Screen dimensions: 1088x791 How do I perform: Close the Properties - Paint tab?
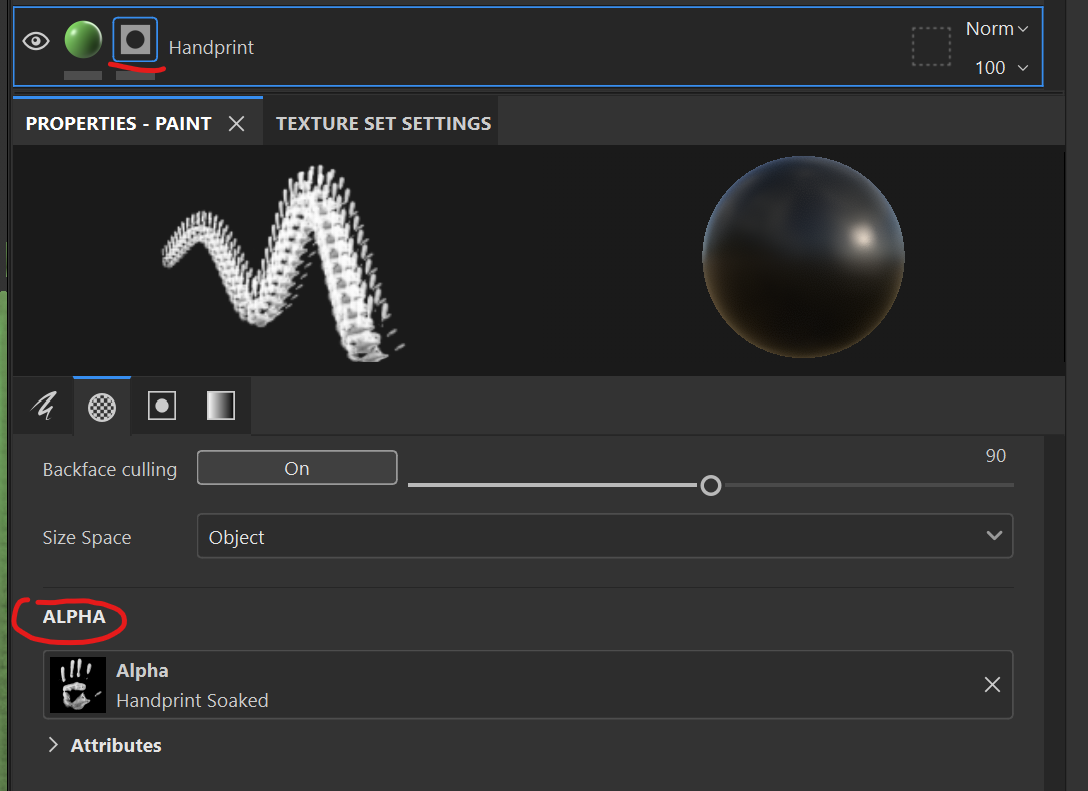click(237, 124)
